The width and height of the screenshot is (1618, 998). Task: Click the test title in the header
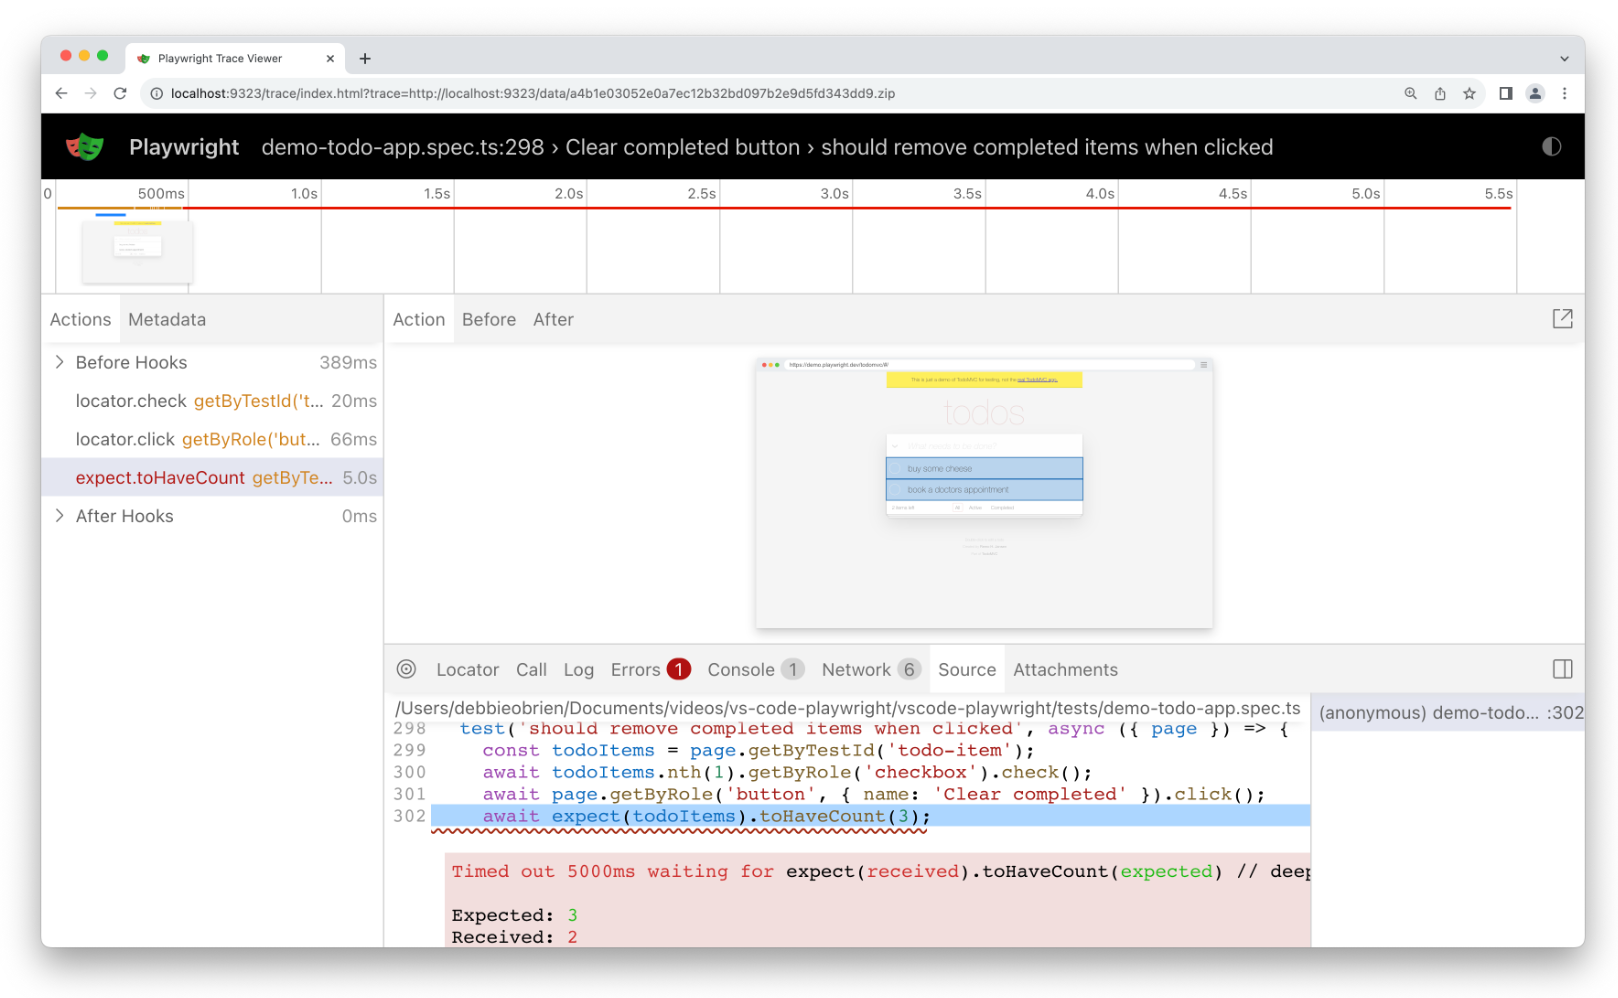(x=767, y=147)
